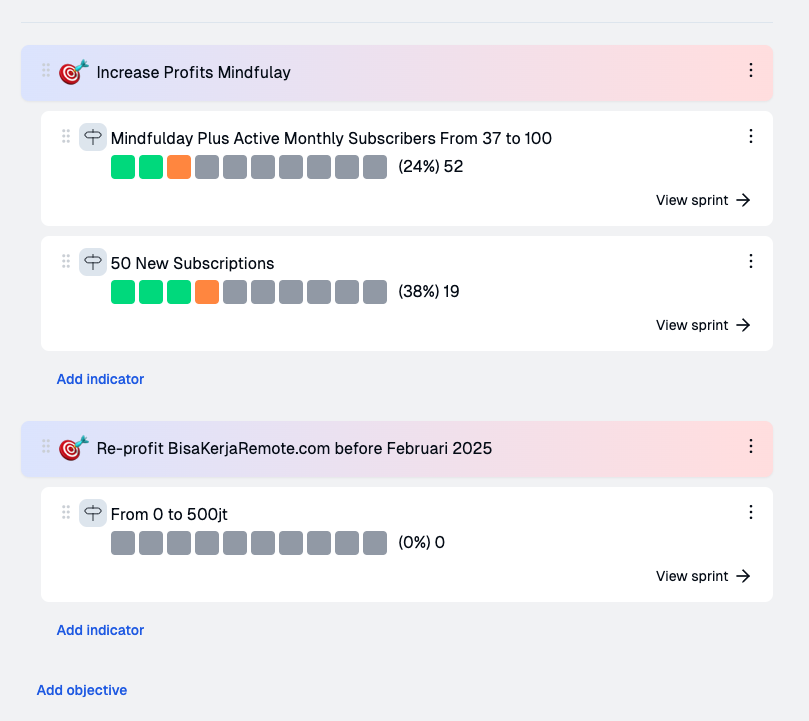Viewport: 809px width, 721px height.
Task: Open options menu for Increase Profits Mindfulay objective
Action: tap(750, 71)
